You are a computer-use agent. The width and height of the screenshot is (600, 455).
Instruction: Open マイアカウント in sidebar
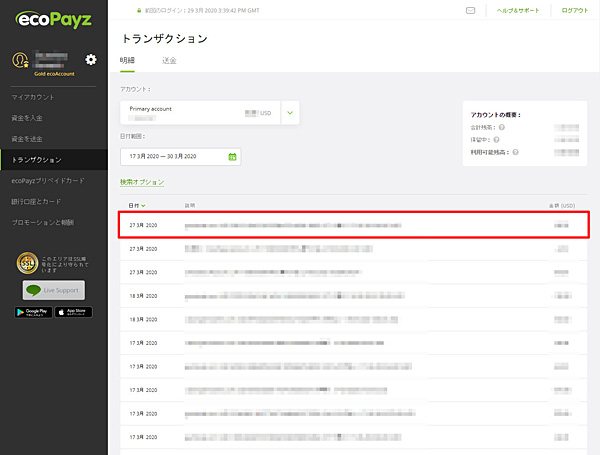tap(33, 97)
